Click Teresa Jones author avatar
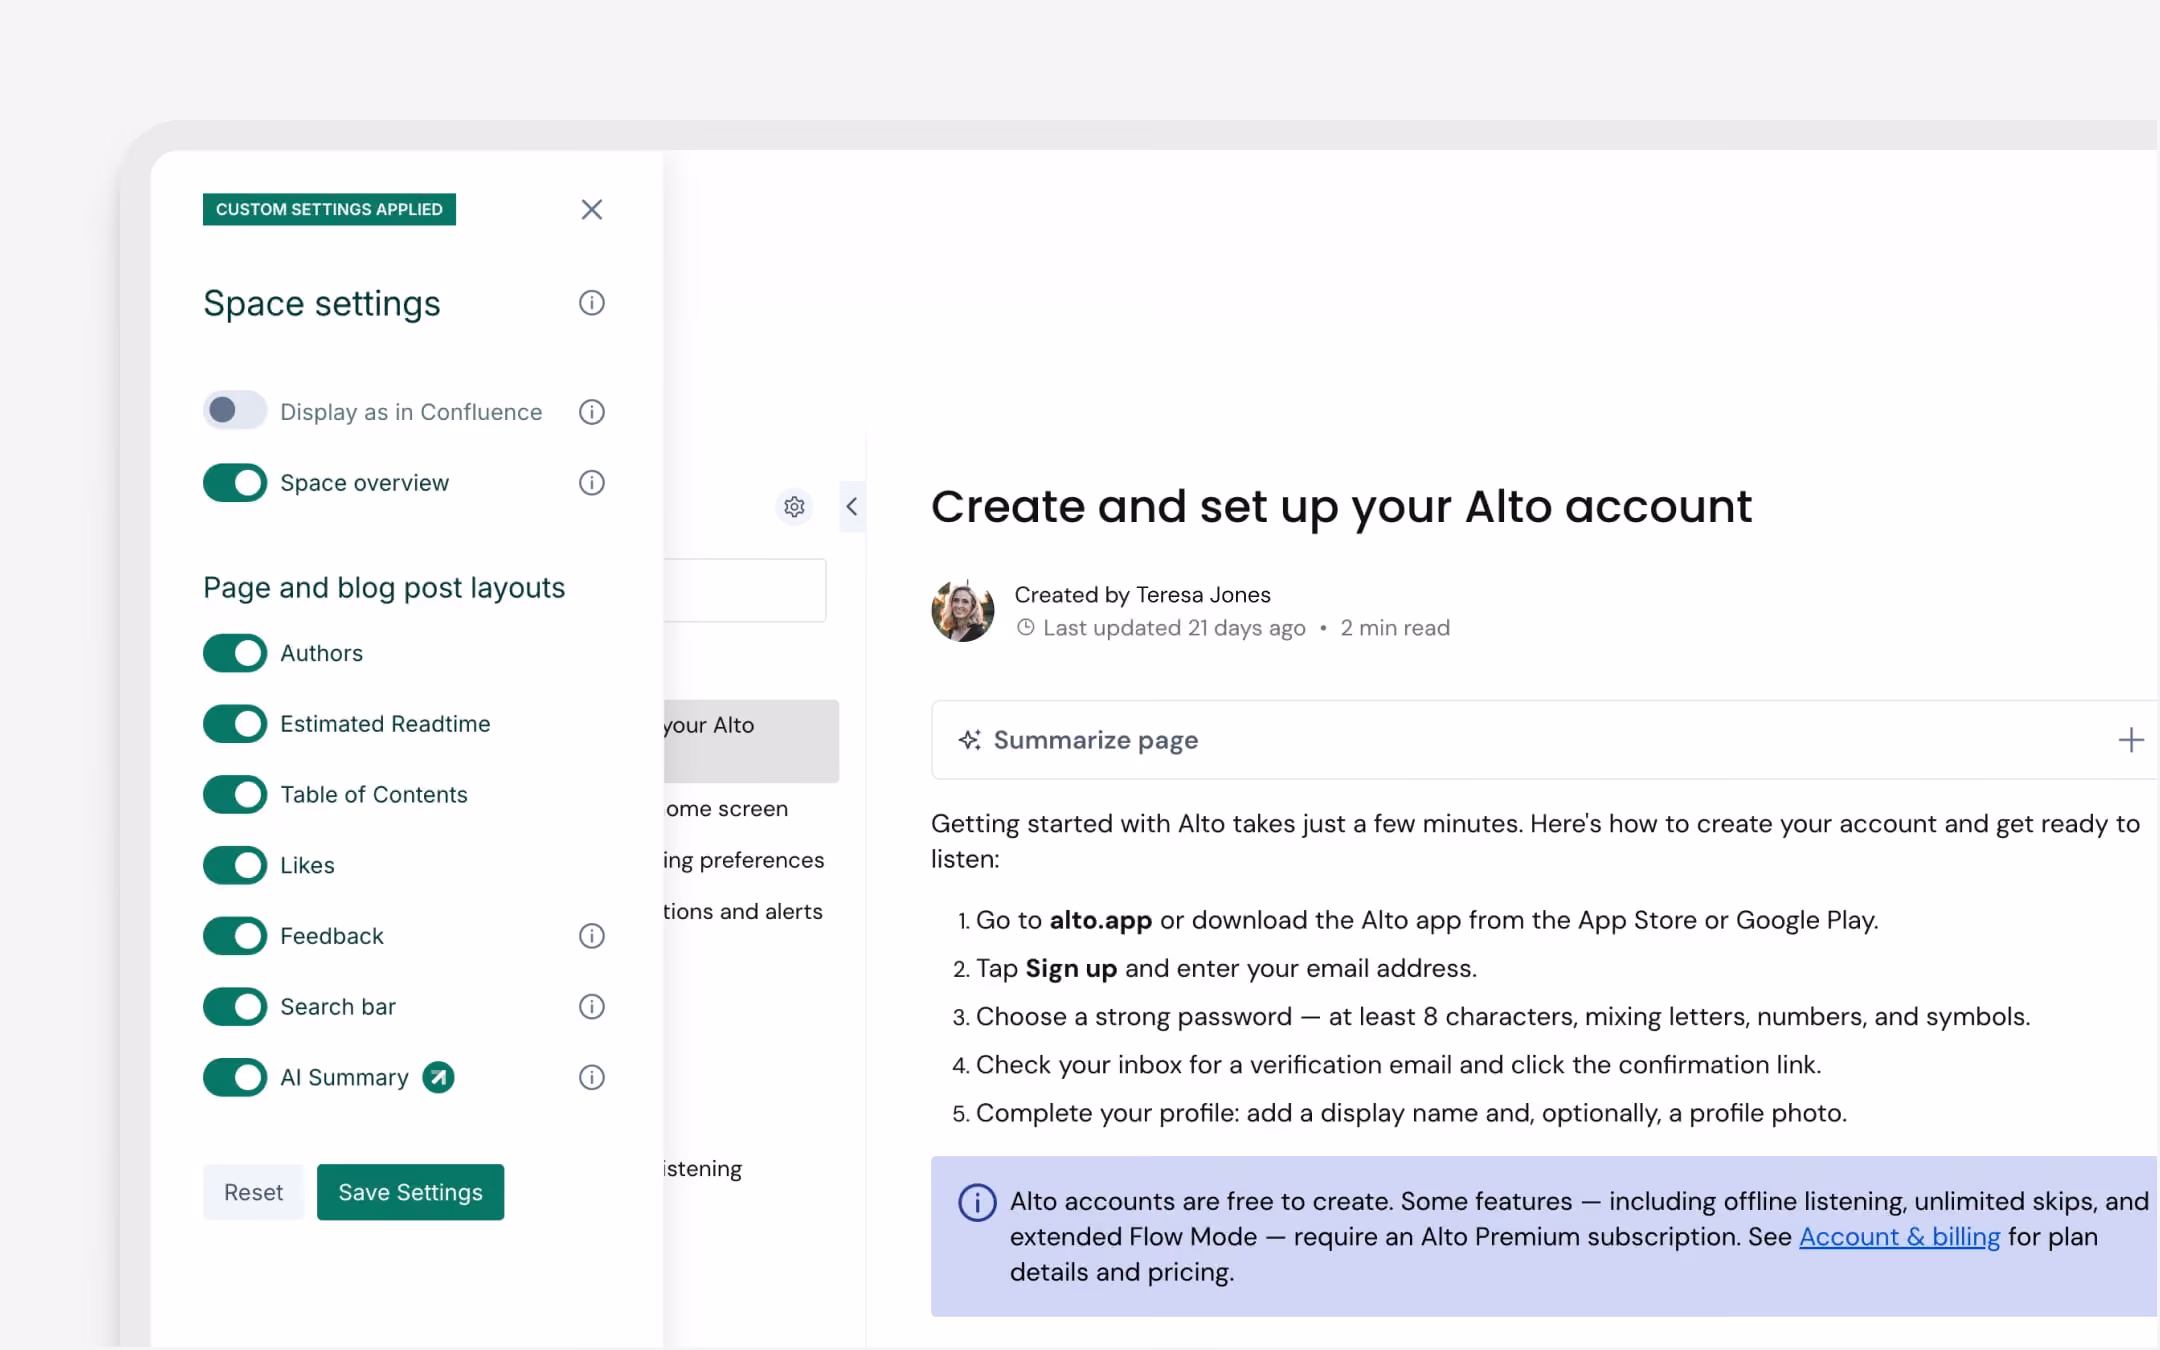The image size is (2160, 1350). [962, 610]
